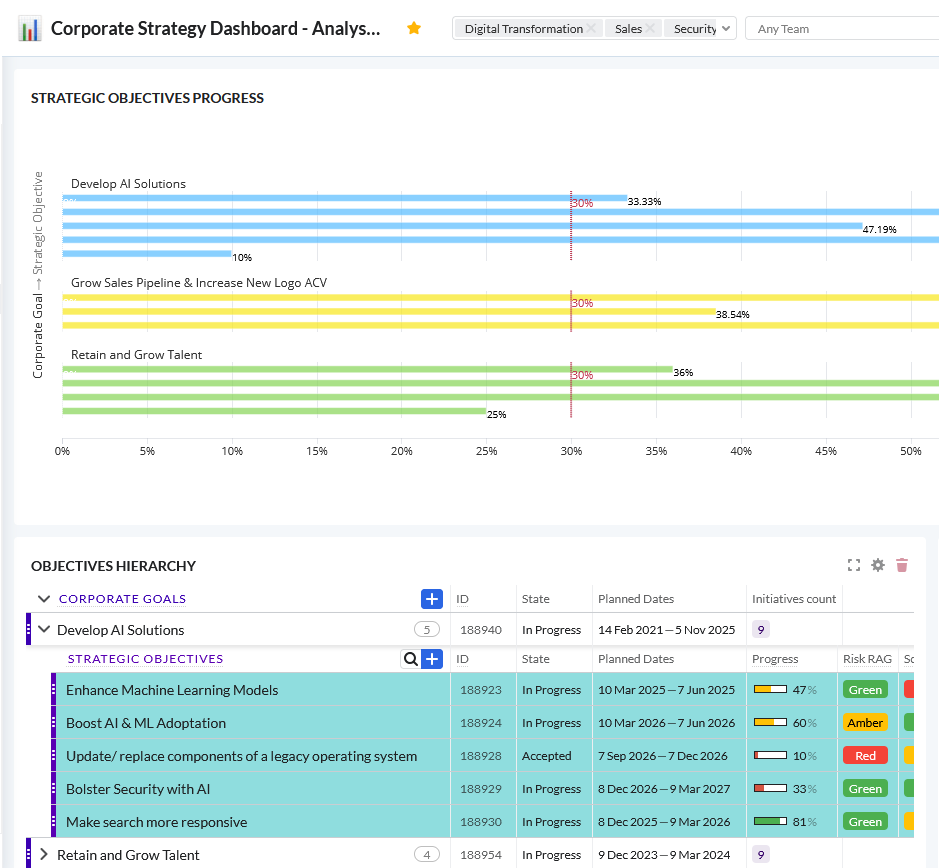Delete the Objectives Hierarchy widget
939x868 pixels.
click(x=902, y=565)
